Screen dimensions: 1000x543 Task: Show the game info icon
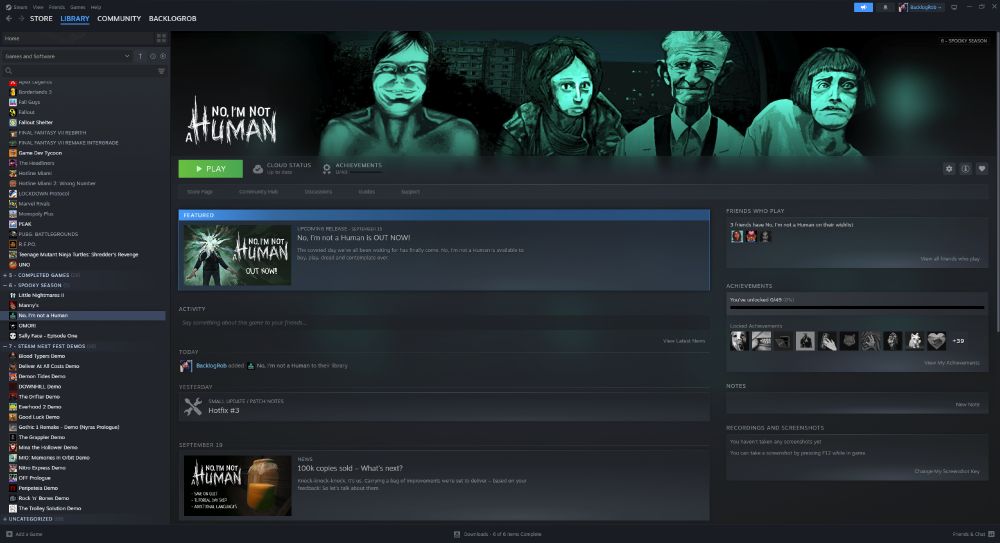coord(966,168)
